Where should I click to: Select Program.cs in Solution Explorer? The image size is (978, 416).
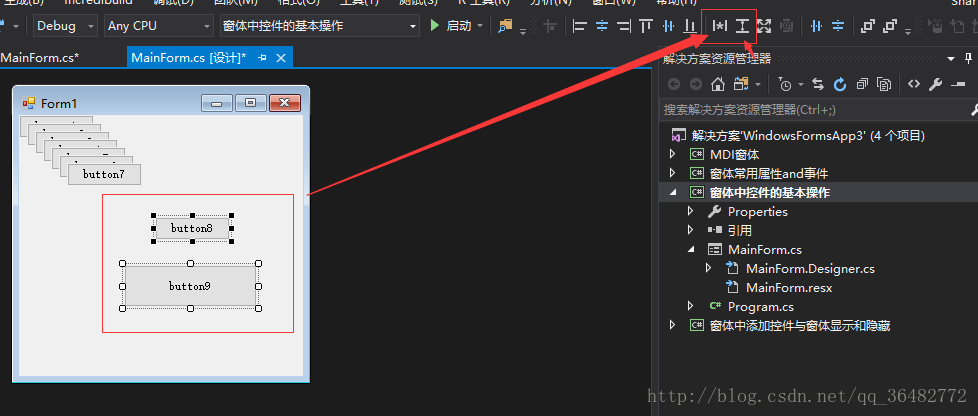pos(760,307)
